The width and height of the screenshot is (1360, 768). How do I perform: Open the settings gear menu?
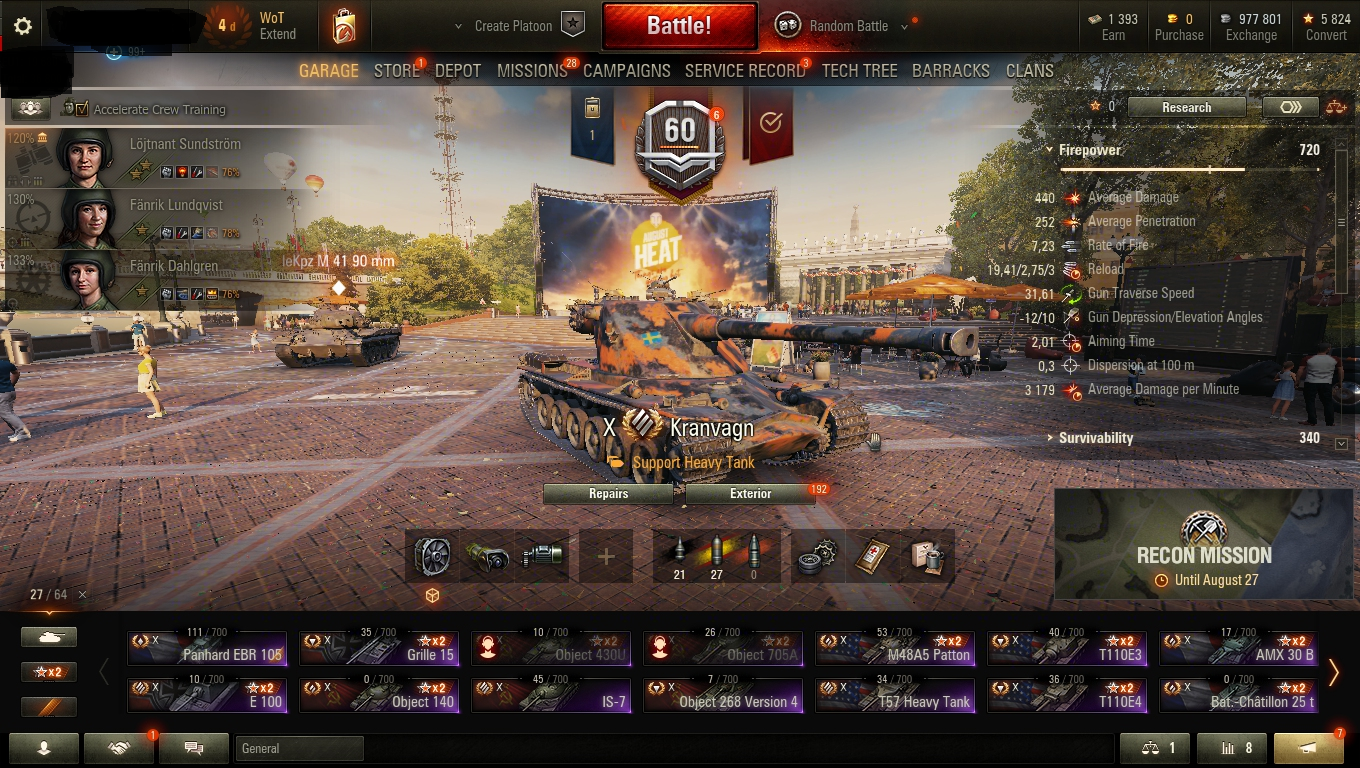point(23,26)
